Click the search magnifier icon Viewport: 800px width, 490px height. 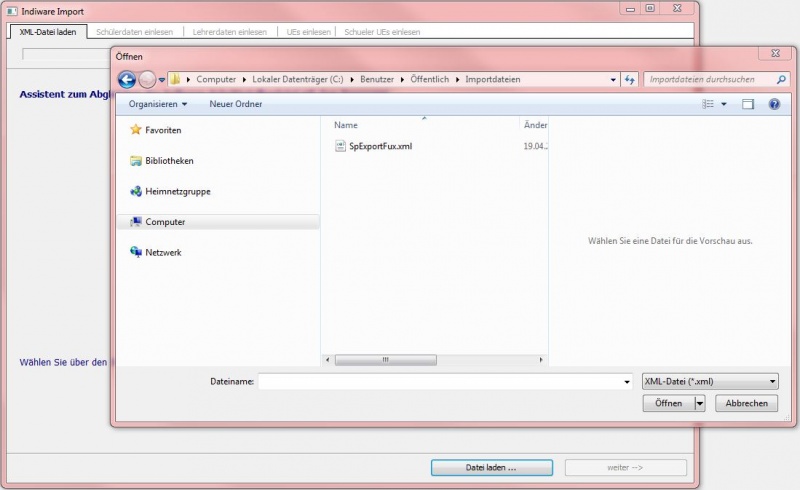781,80
